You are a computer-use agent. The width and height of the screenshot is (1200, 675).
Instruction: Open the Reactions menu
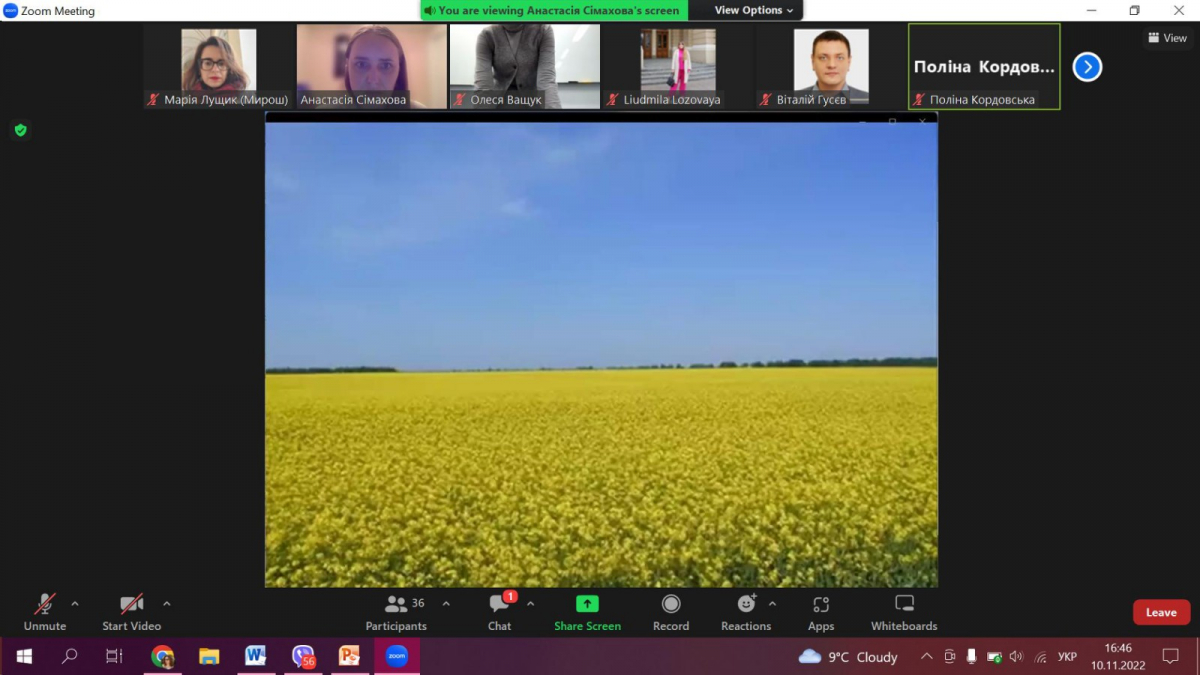pos(746,612)
